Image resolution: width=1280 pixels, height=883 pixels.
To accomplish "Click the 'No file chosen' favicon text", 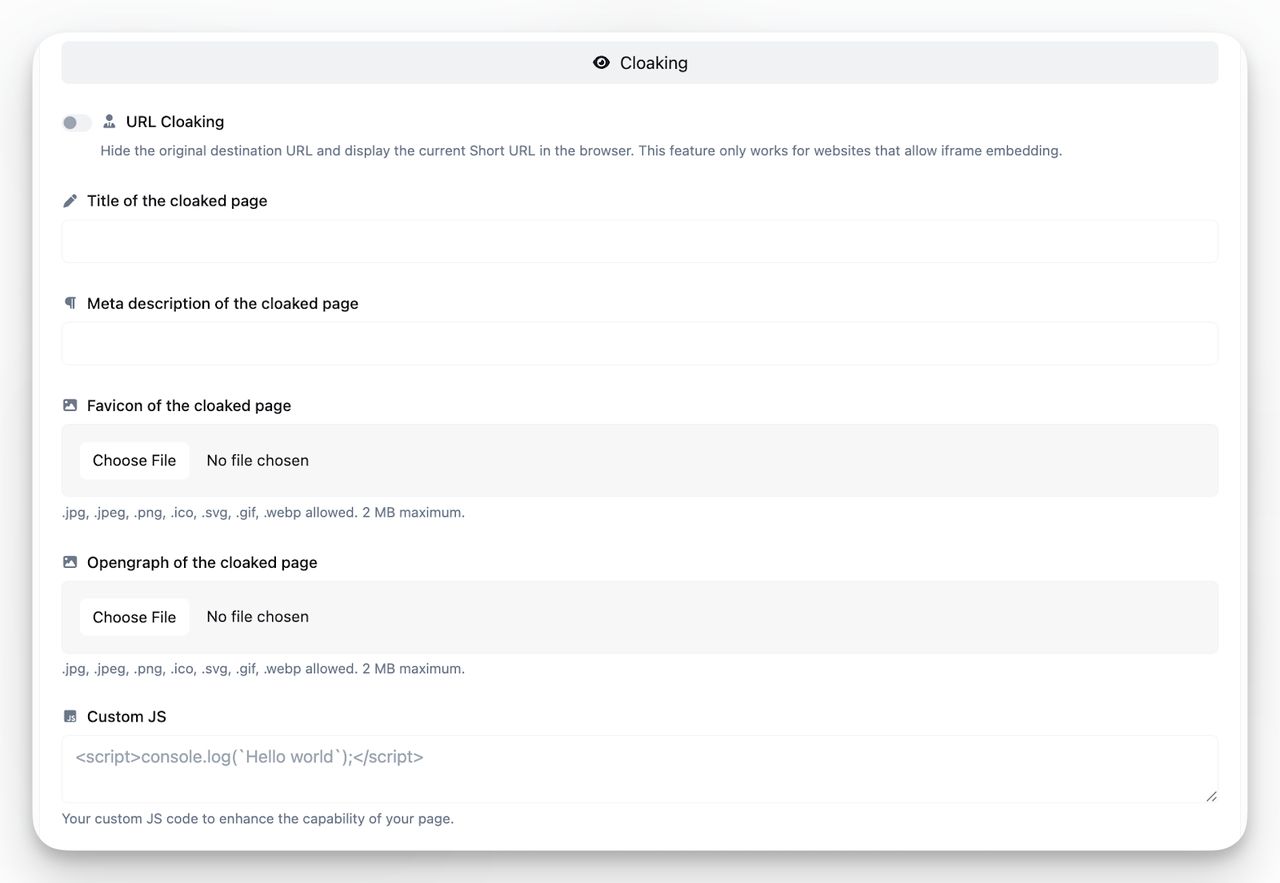I will coord(257,460).
